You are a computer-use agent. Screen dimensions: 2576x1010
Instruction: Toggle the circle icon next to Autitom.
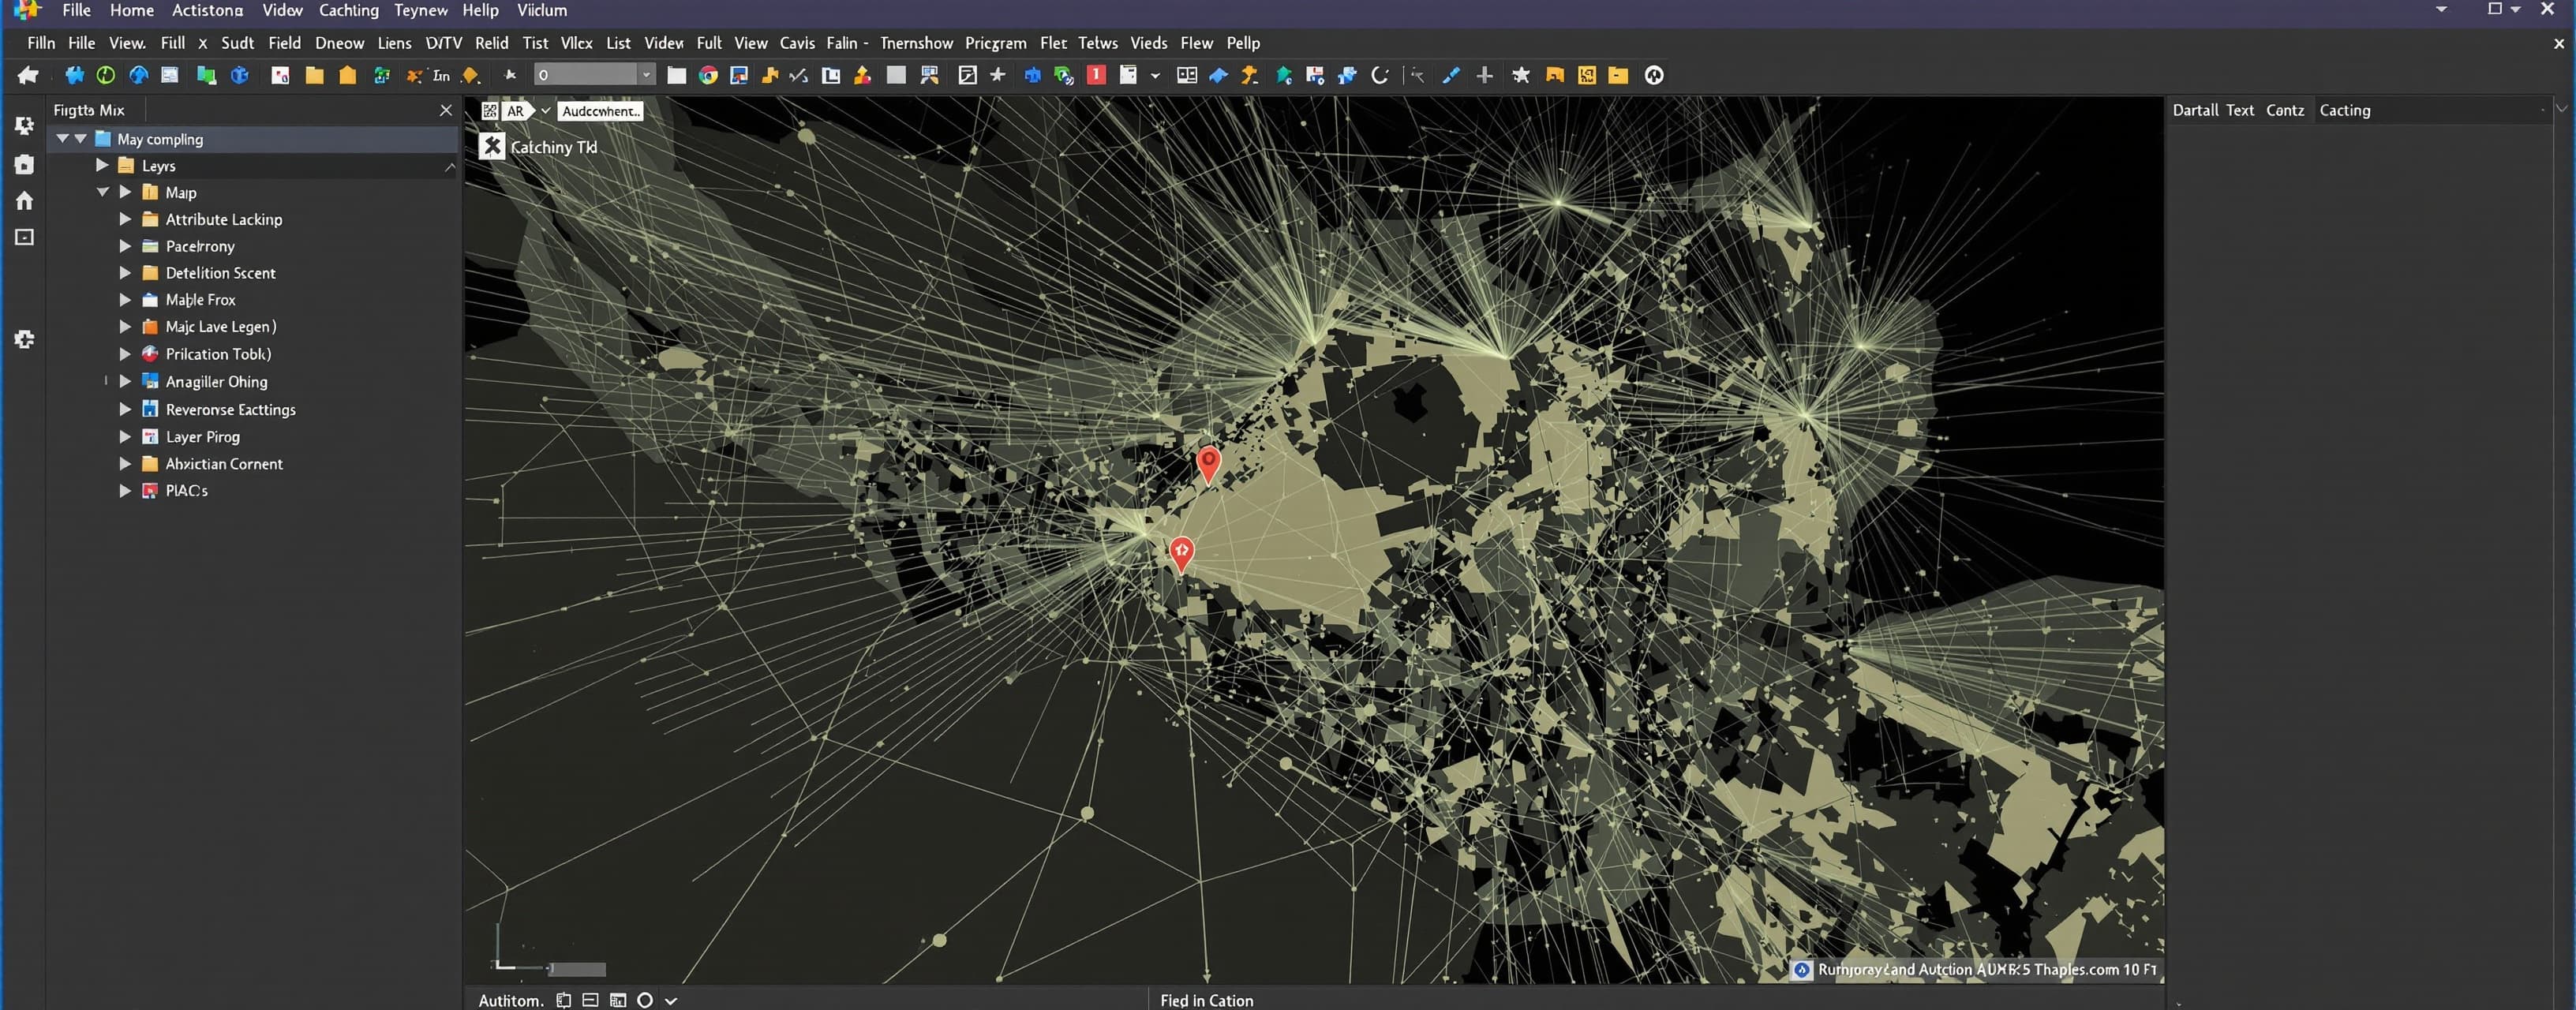pos(645,1000)
